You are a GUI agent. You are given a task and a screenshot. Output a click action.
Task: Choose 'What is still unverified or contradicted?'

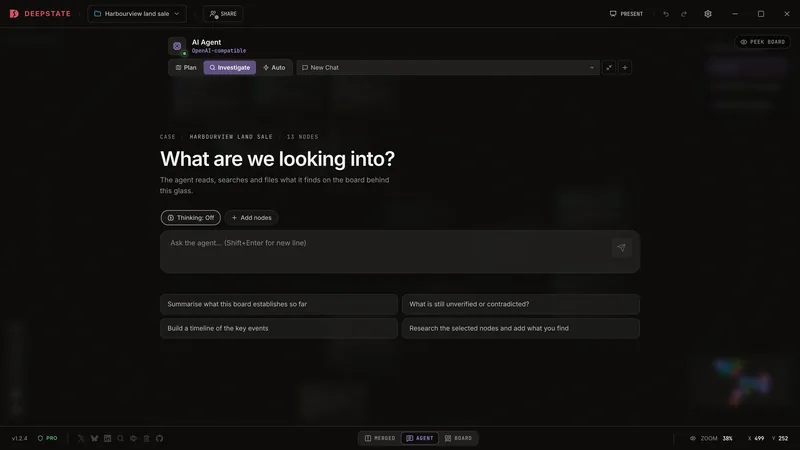(520, 304)
